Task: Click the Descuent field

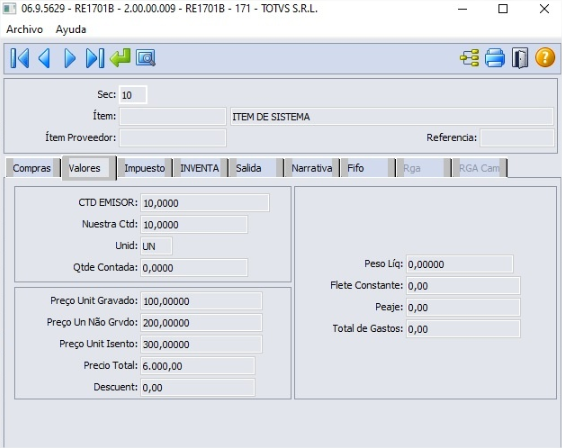Action: [x=197, y=387]
